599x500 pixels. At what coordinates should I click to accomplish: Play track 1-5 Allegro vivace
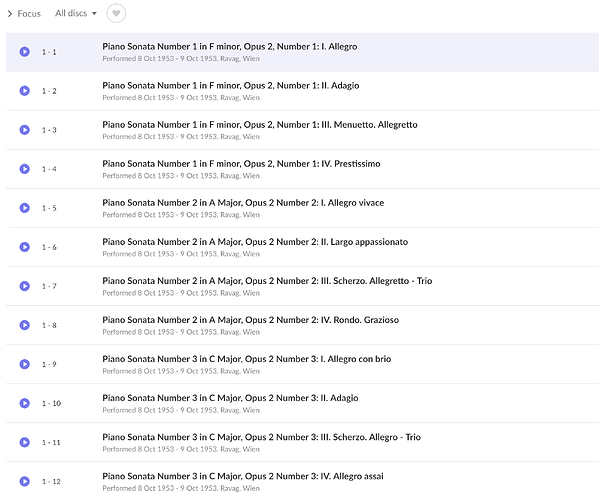point(24,208)
